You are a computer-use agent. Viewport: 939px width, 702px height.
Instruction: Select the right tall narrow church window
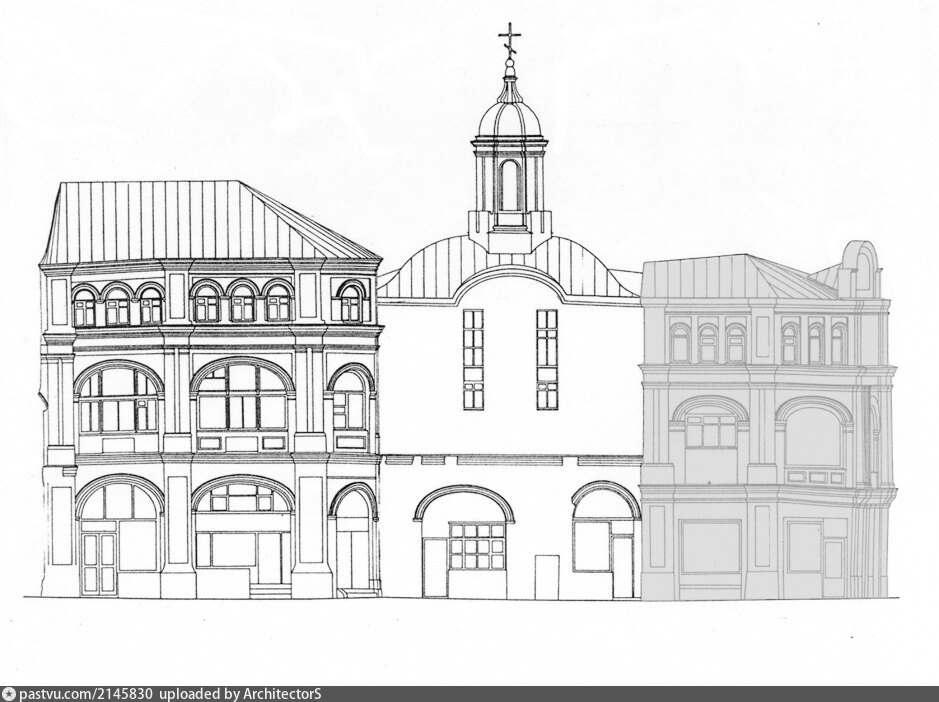click(x=547, y=358)
